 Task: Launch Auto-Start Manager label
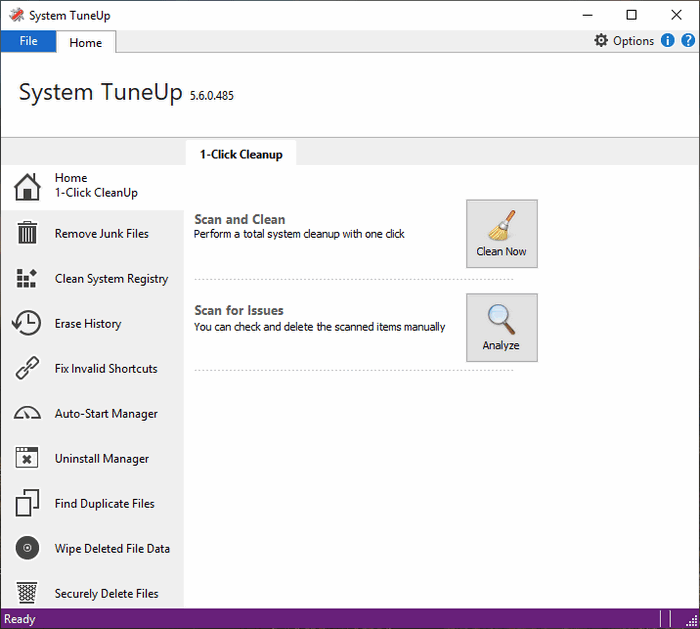(106, 414)
